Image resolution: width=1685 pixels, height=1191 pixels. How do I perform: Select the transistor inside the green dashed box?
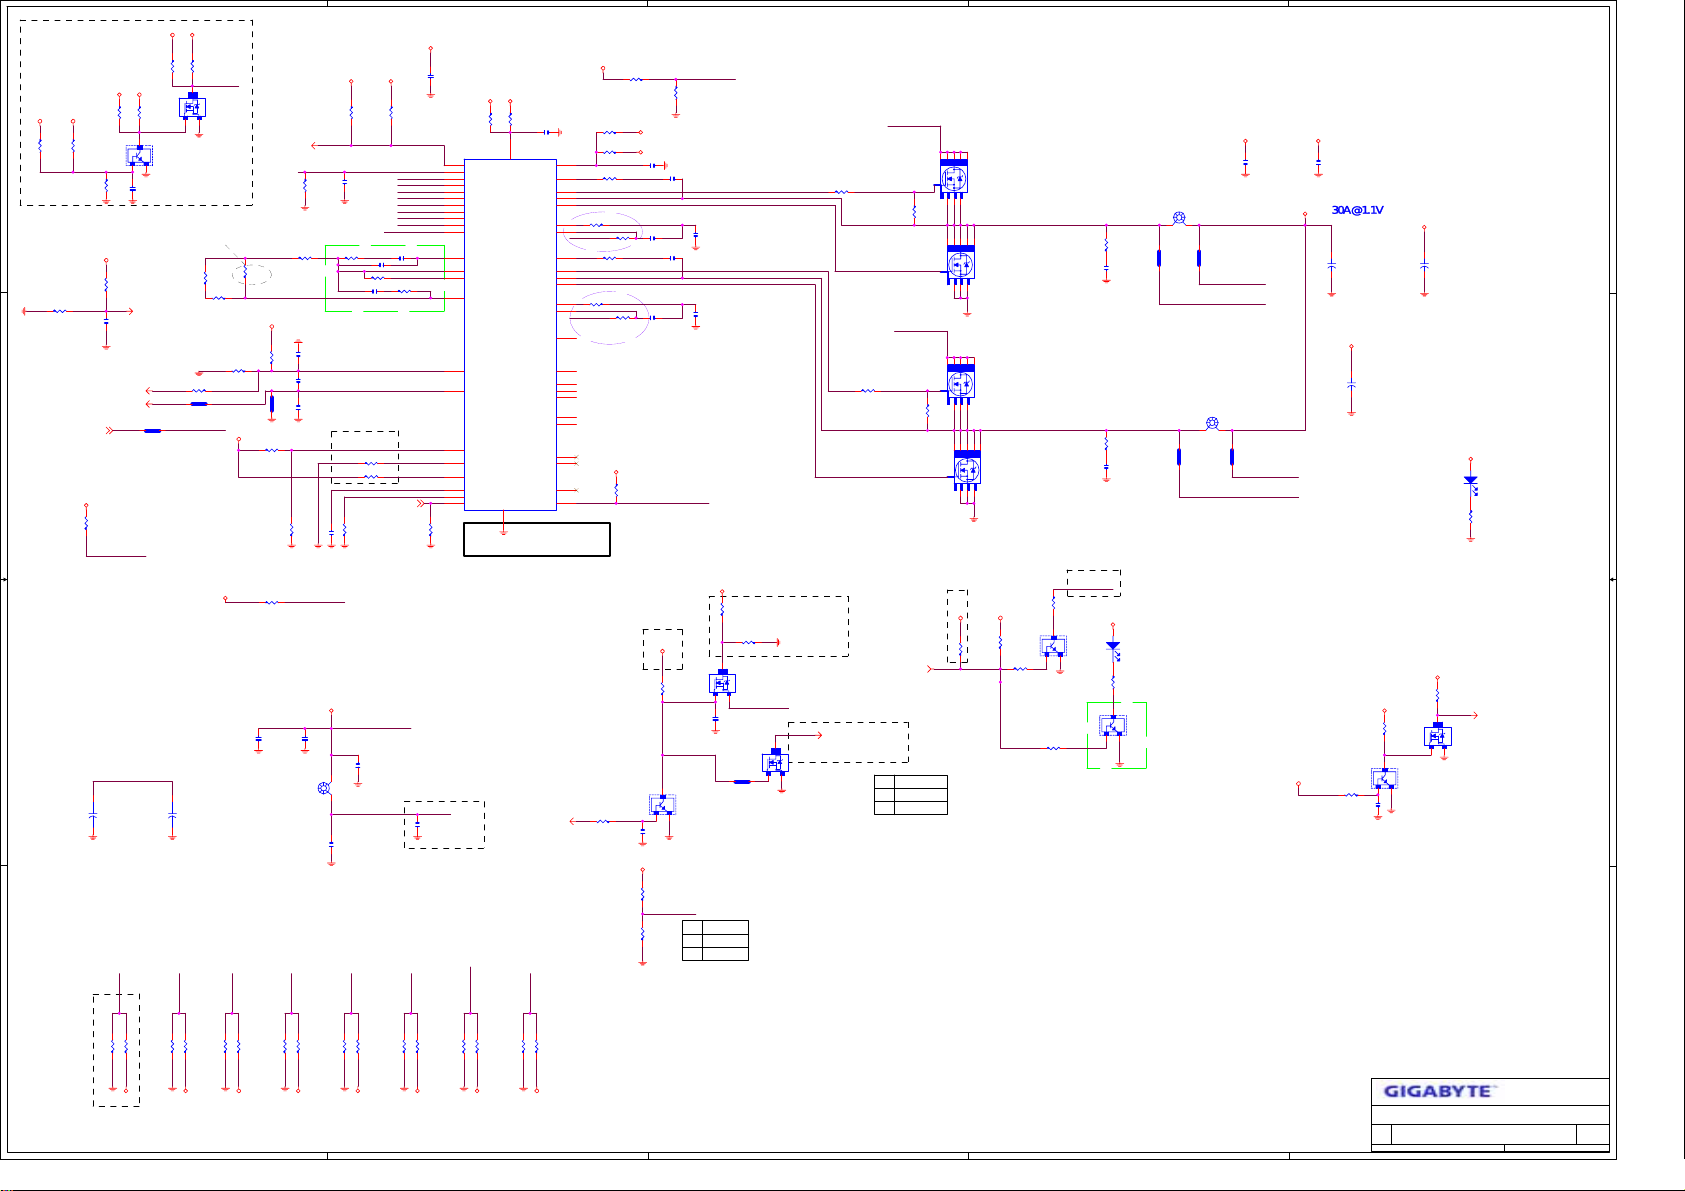[1112, 726]
